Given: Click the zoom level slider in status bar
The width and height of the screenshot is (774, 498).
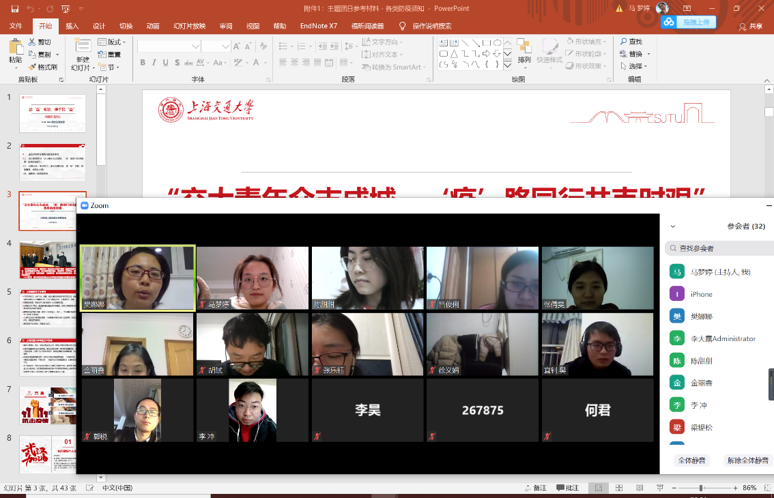Looking at the screenshot, I should click(x=700, y=488).
